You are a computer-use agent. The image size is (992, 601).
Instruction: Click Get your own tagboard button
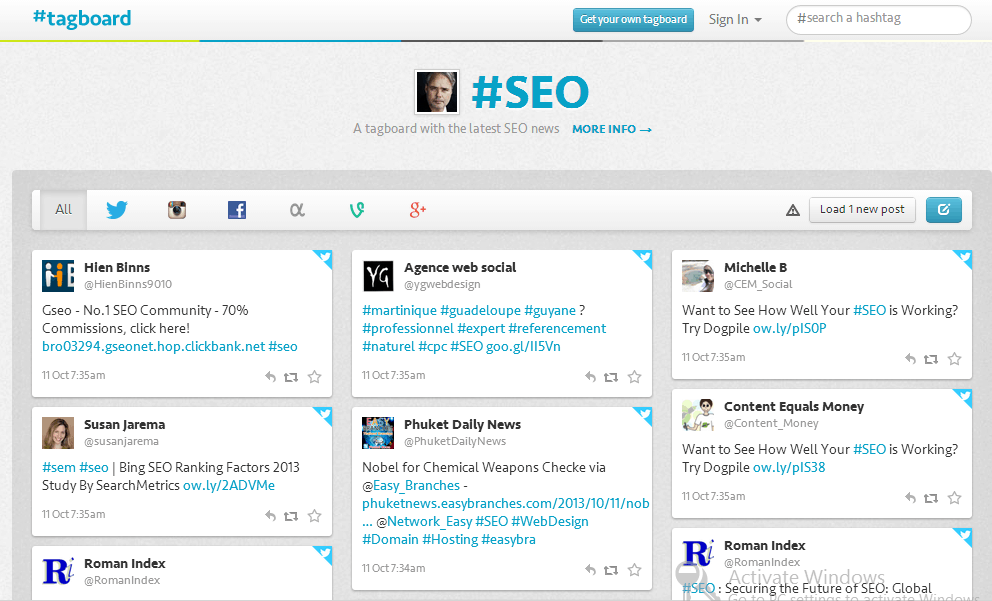point(633,20)
